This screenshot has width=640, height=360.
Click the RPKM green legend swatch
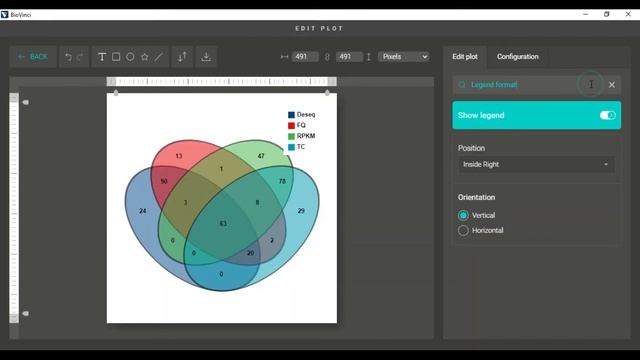tap(291, 136)
